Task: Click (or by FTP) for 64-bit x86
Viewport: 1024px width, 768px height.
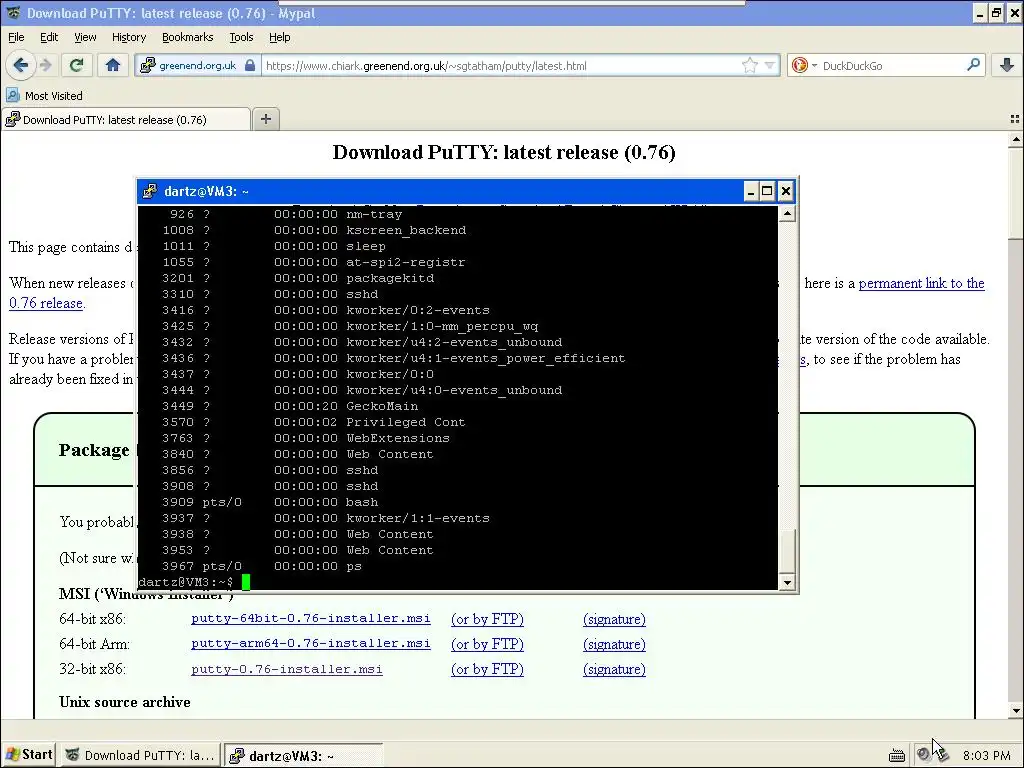Action: (487, 619)
